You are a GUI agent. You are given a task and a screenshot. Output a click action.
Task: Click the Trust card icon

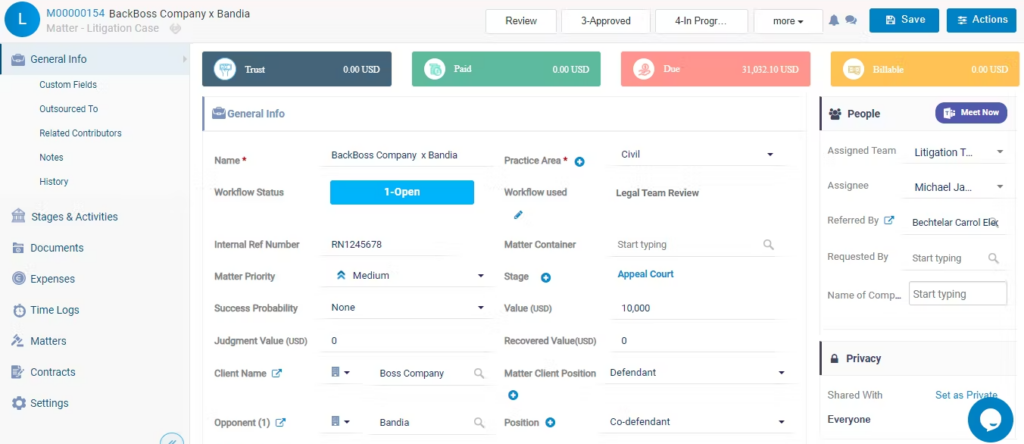click(x=226, y=69)
